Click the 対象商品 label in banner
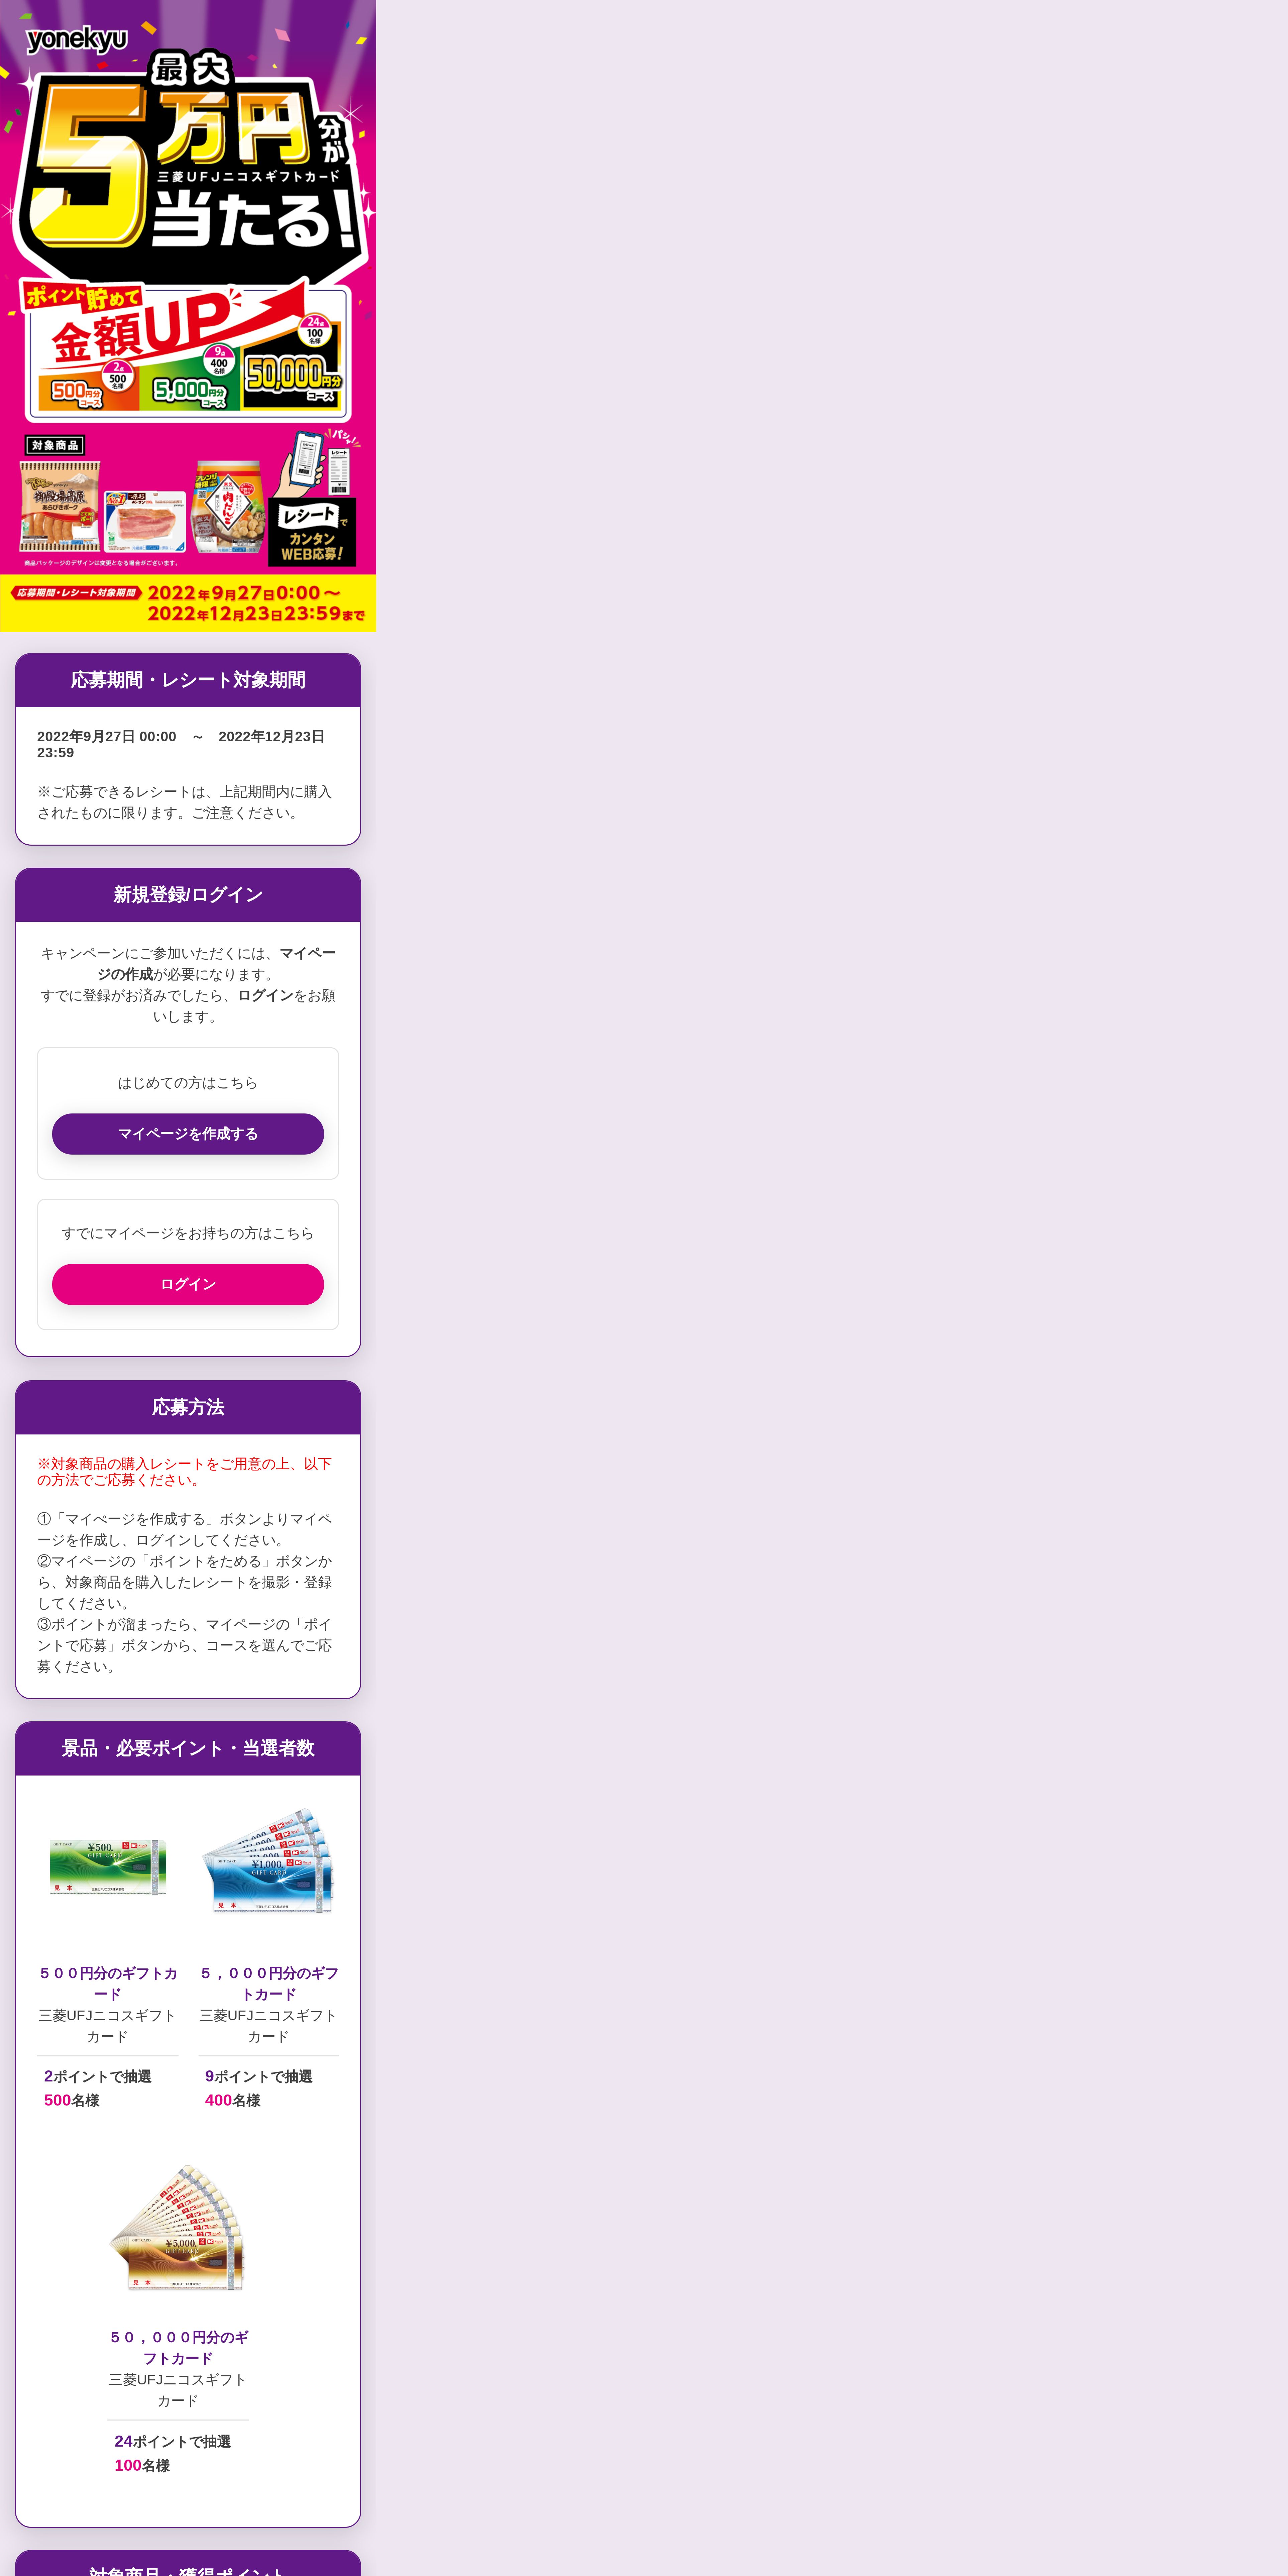This screenshot has height=2576, width=1288. 55,445
